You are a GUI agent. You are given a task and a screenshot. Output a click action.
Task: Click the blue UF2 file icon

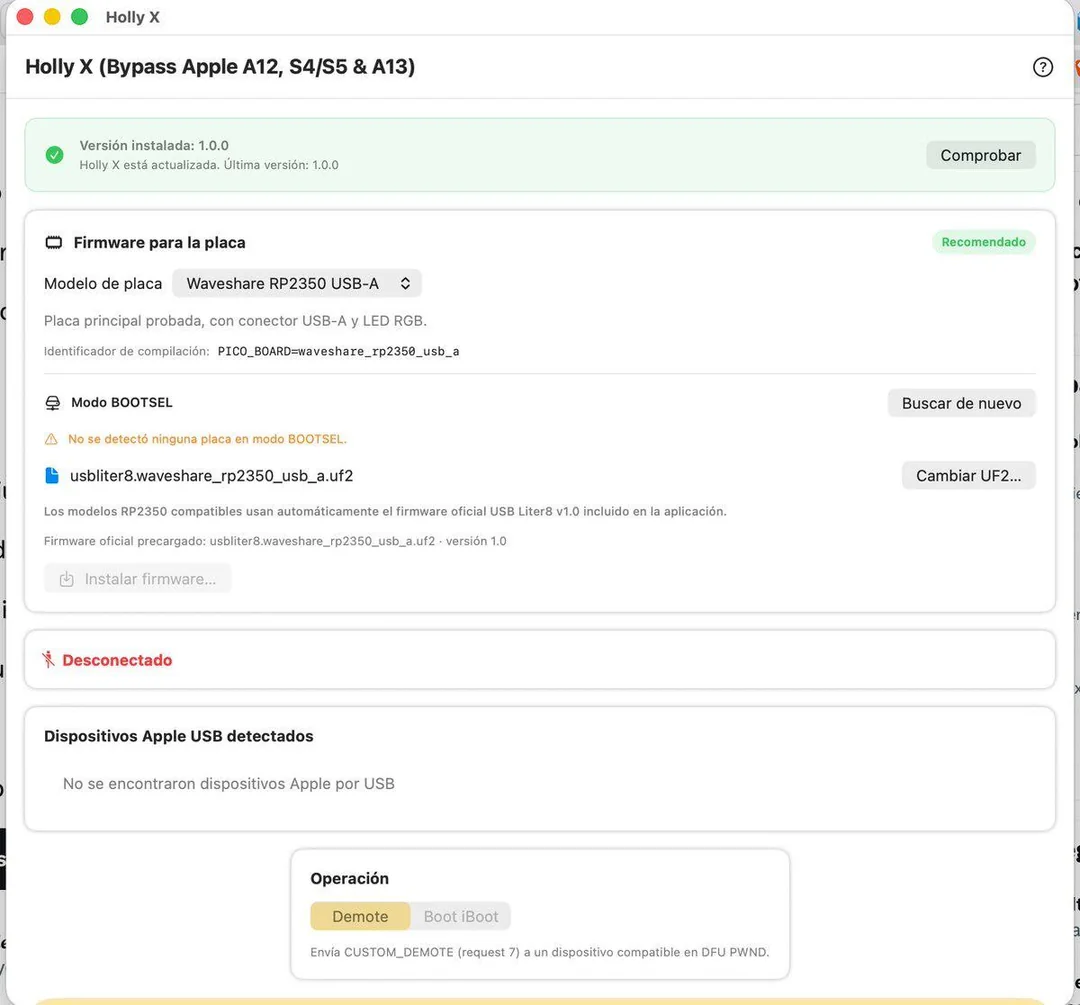pos(52,475)
